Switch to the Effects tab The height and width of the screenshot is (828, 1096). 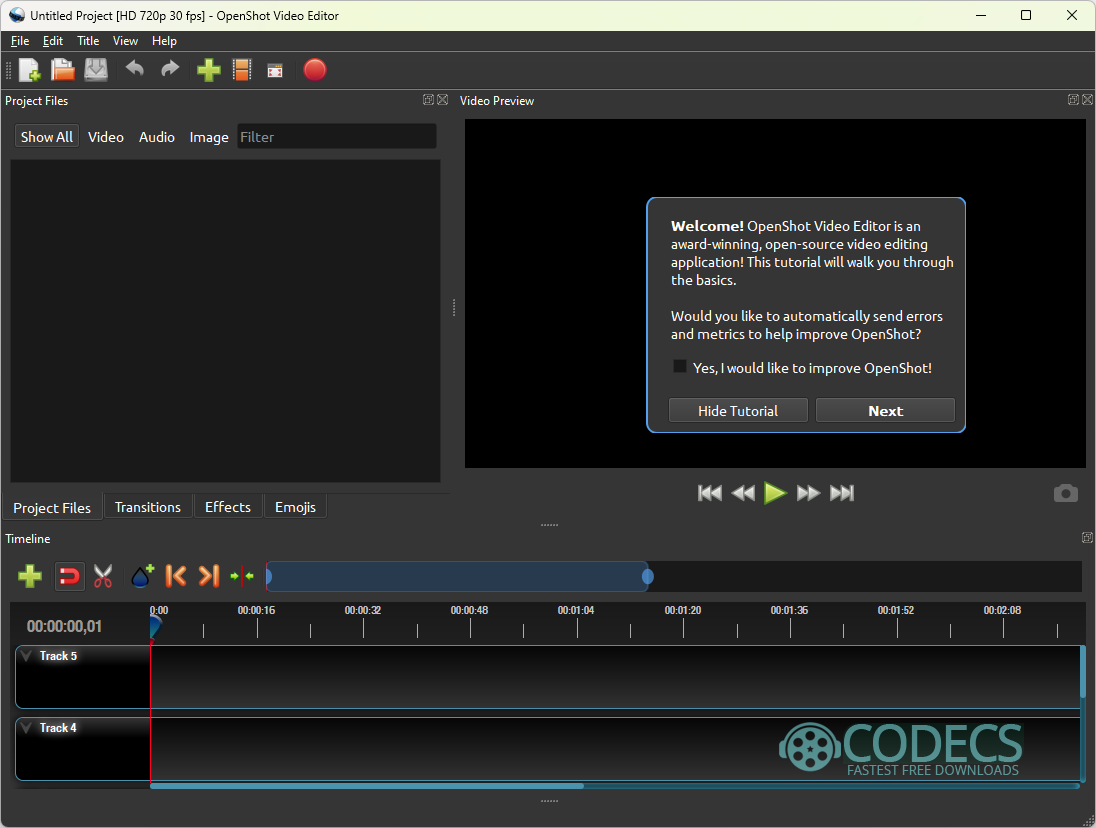point(228,507)
